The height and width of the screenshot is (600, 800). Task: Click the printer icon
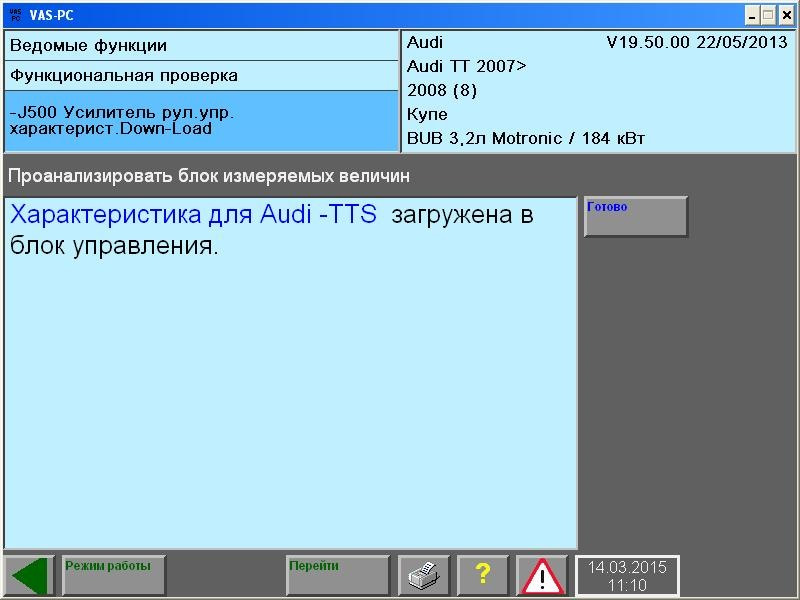click(x=422, y=575)
